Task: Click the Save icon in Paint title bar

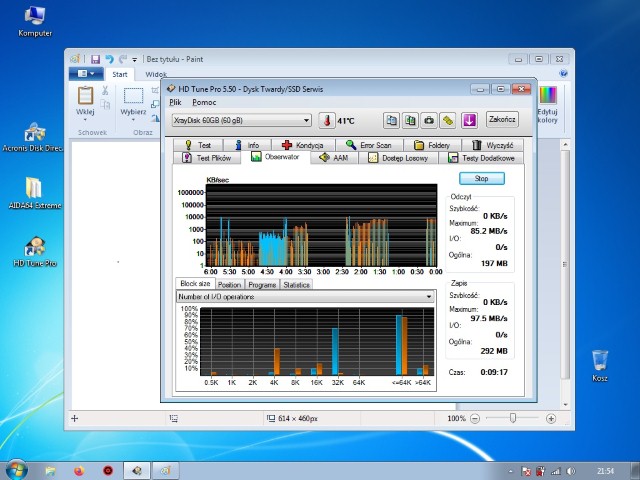Action: 96,60
